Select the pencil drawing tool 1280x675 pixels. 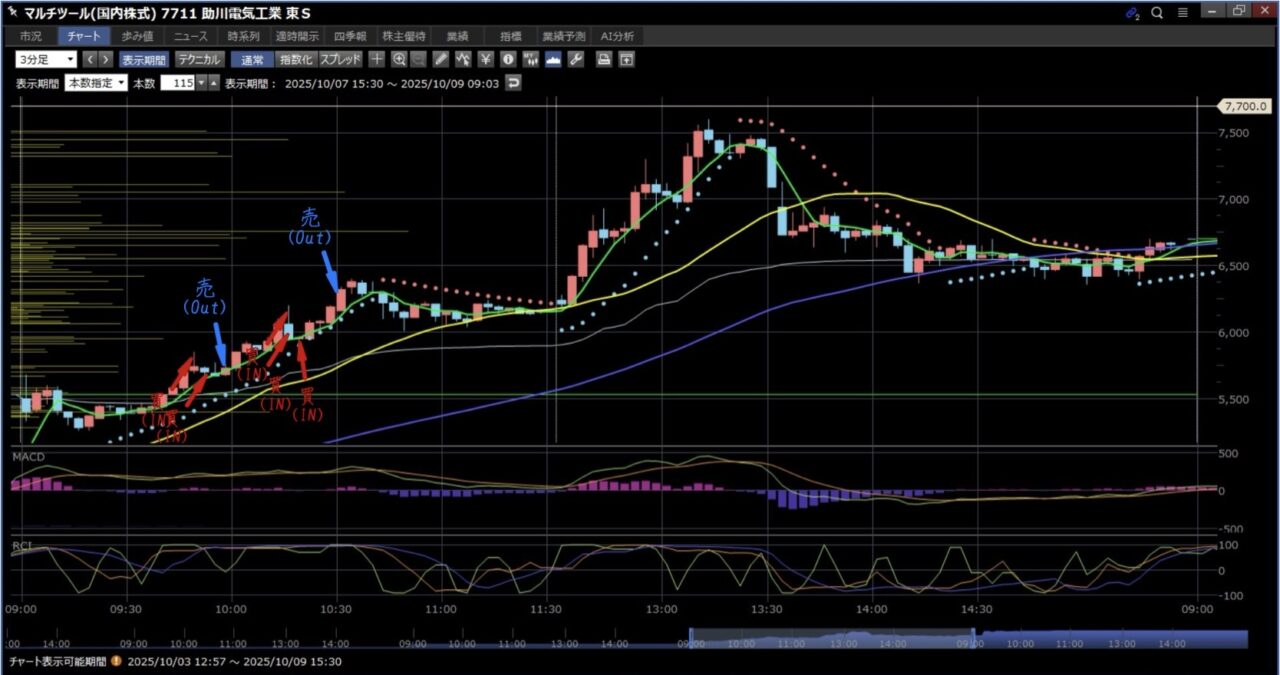pyautogui.click(x=441, y=60)
